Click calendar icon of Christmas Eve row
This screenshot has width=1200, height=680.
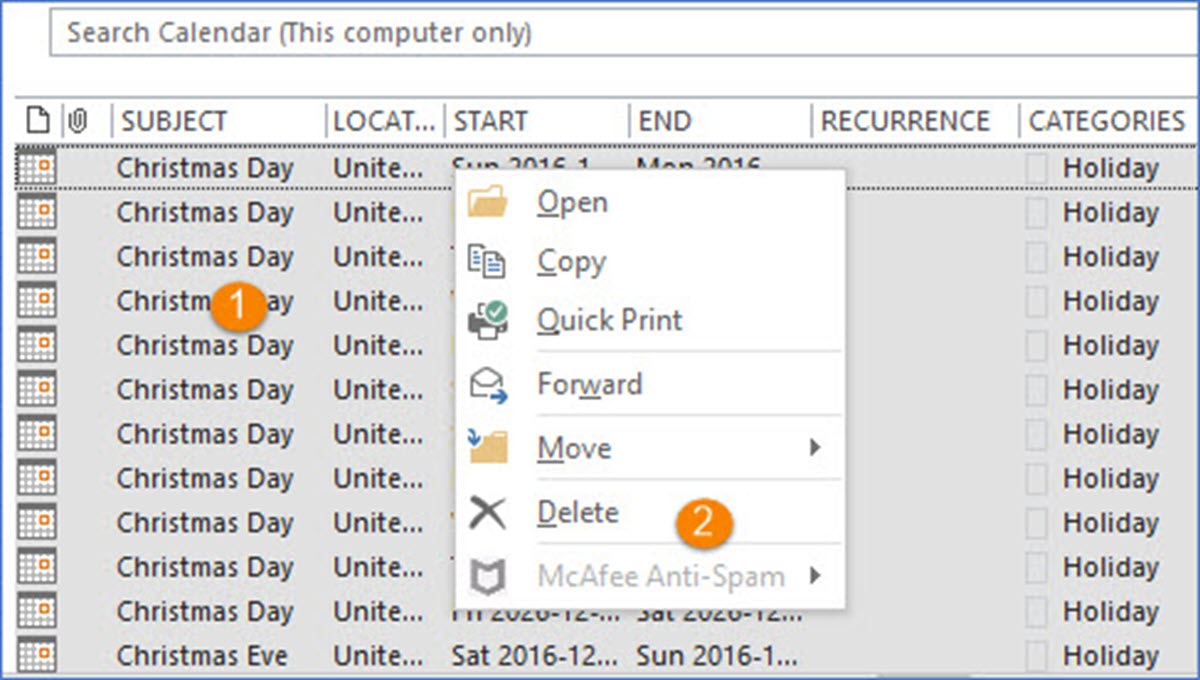[x=37, y=656]
